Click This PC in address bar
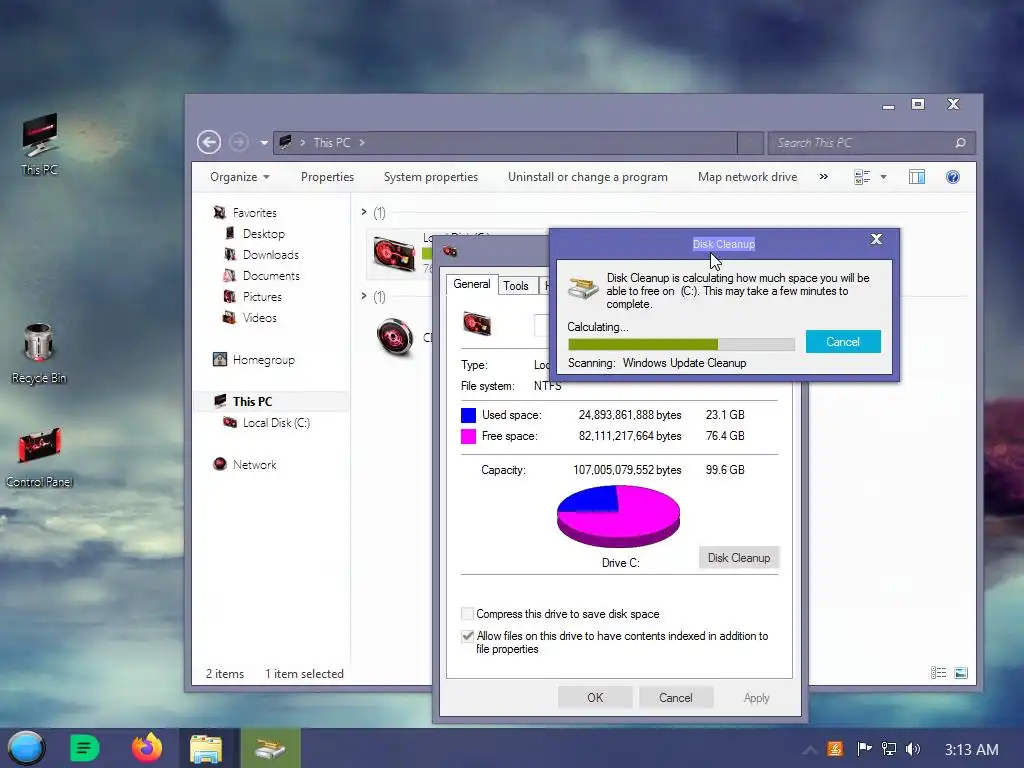The image size is (1024, 768). (x=332, y=143)
